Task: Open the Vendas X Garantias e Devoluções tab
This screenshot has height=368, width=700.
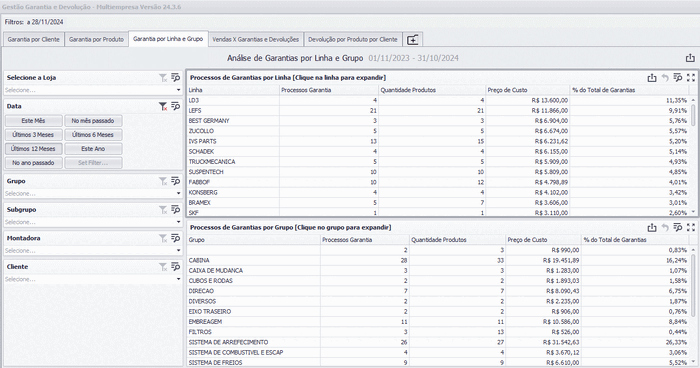Action: [255, 39]
